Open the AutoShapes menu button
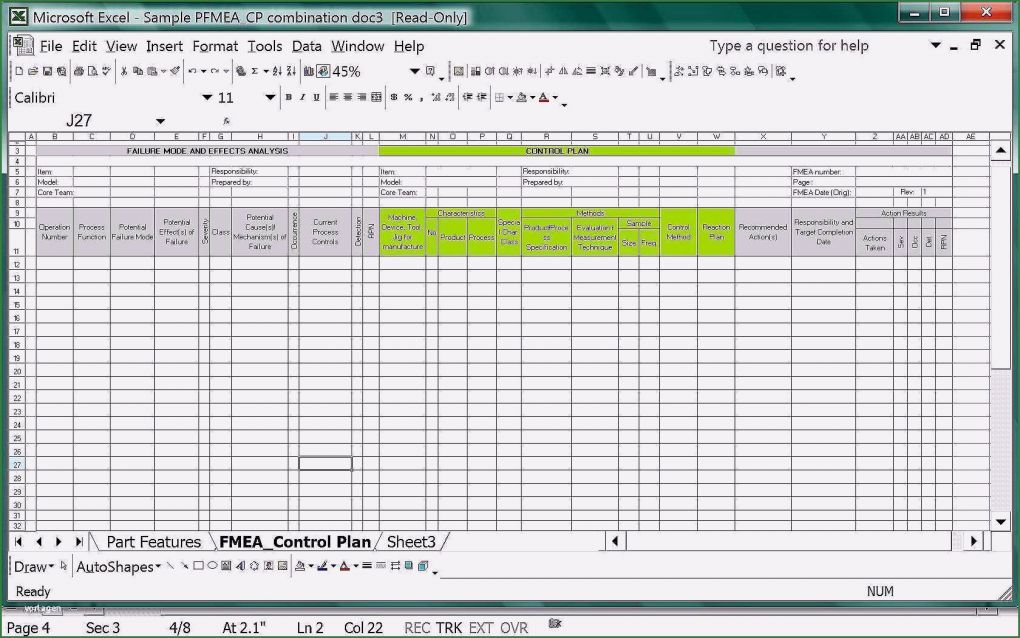Viewport: 1020px width, 638px height. (119, 567)
